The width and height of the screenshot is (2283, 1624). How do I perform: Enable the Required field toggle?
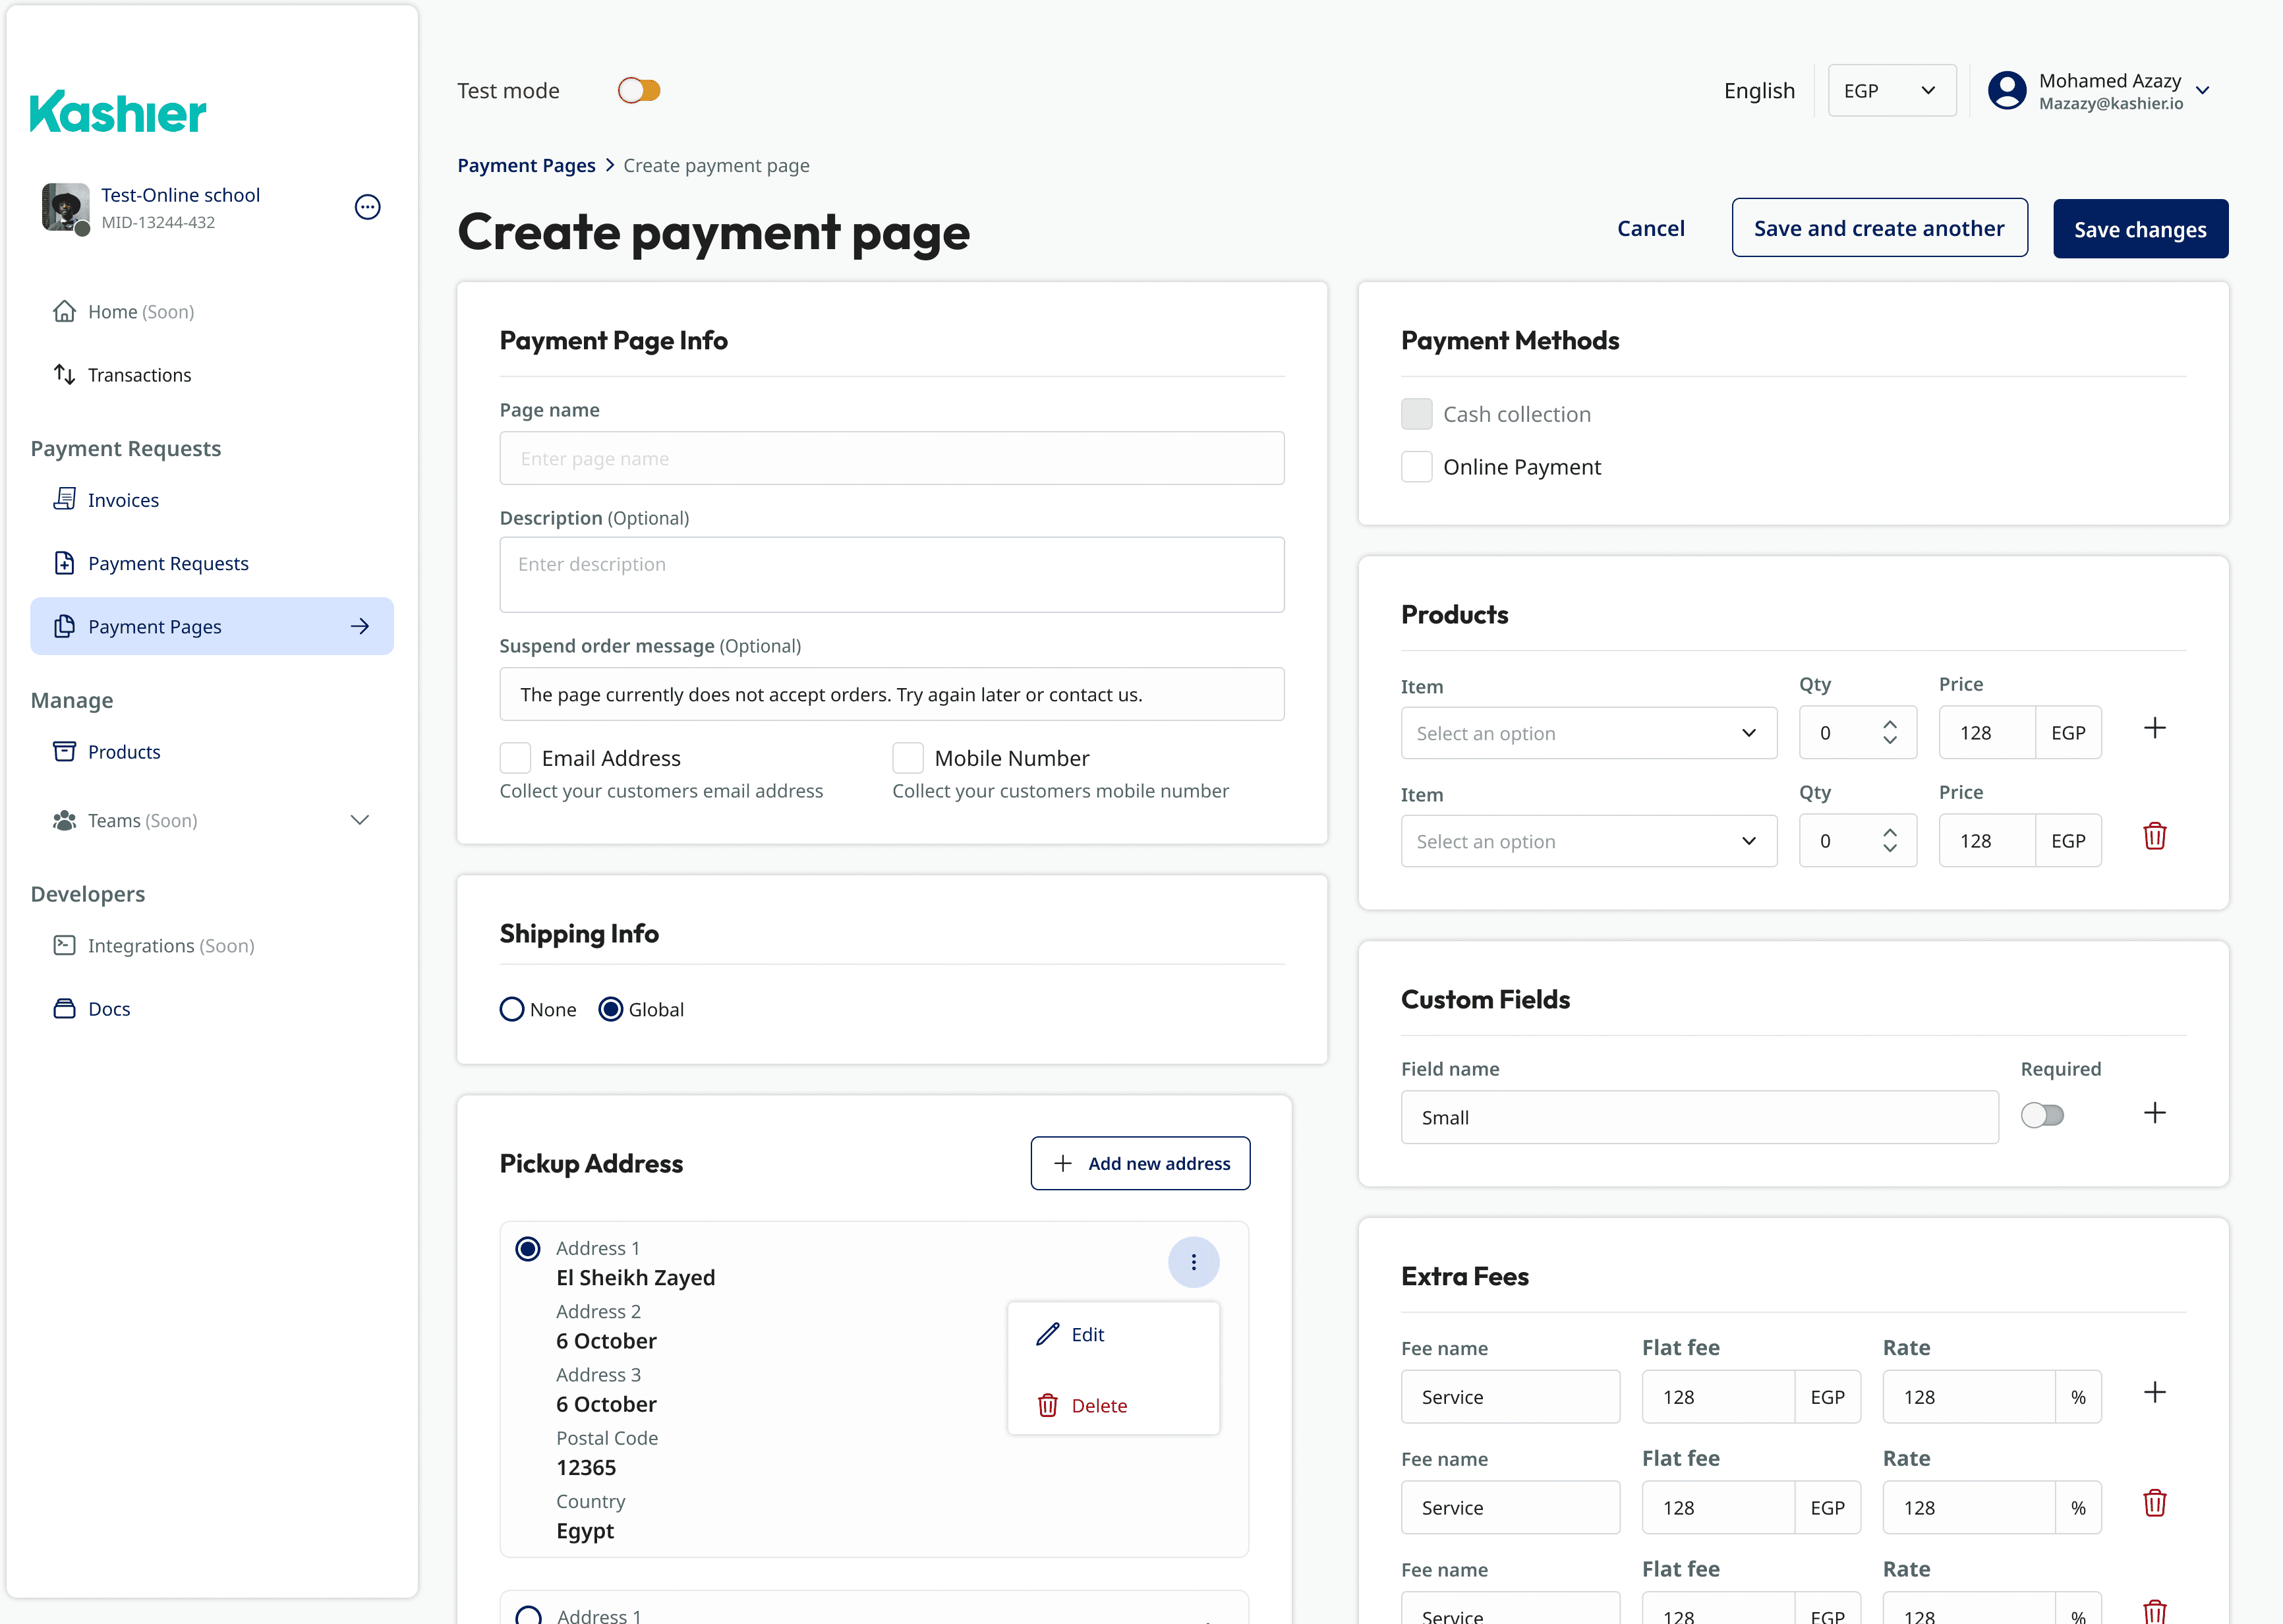[2041, 1116]
